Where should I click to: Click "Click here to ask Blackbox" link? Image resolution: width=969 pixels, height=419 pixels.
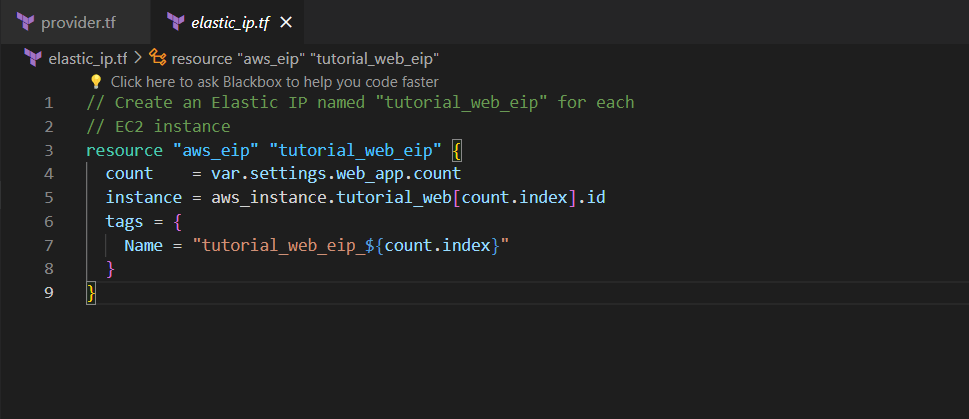pos(274,81)
